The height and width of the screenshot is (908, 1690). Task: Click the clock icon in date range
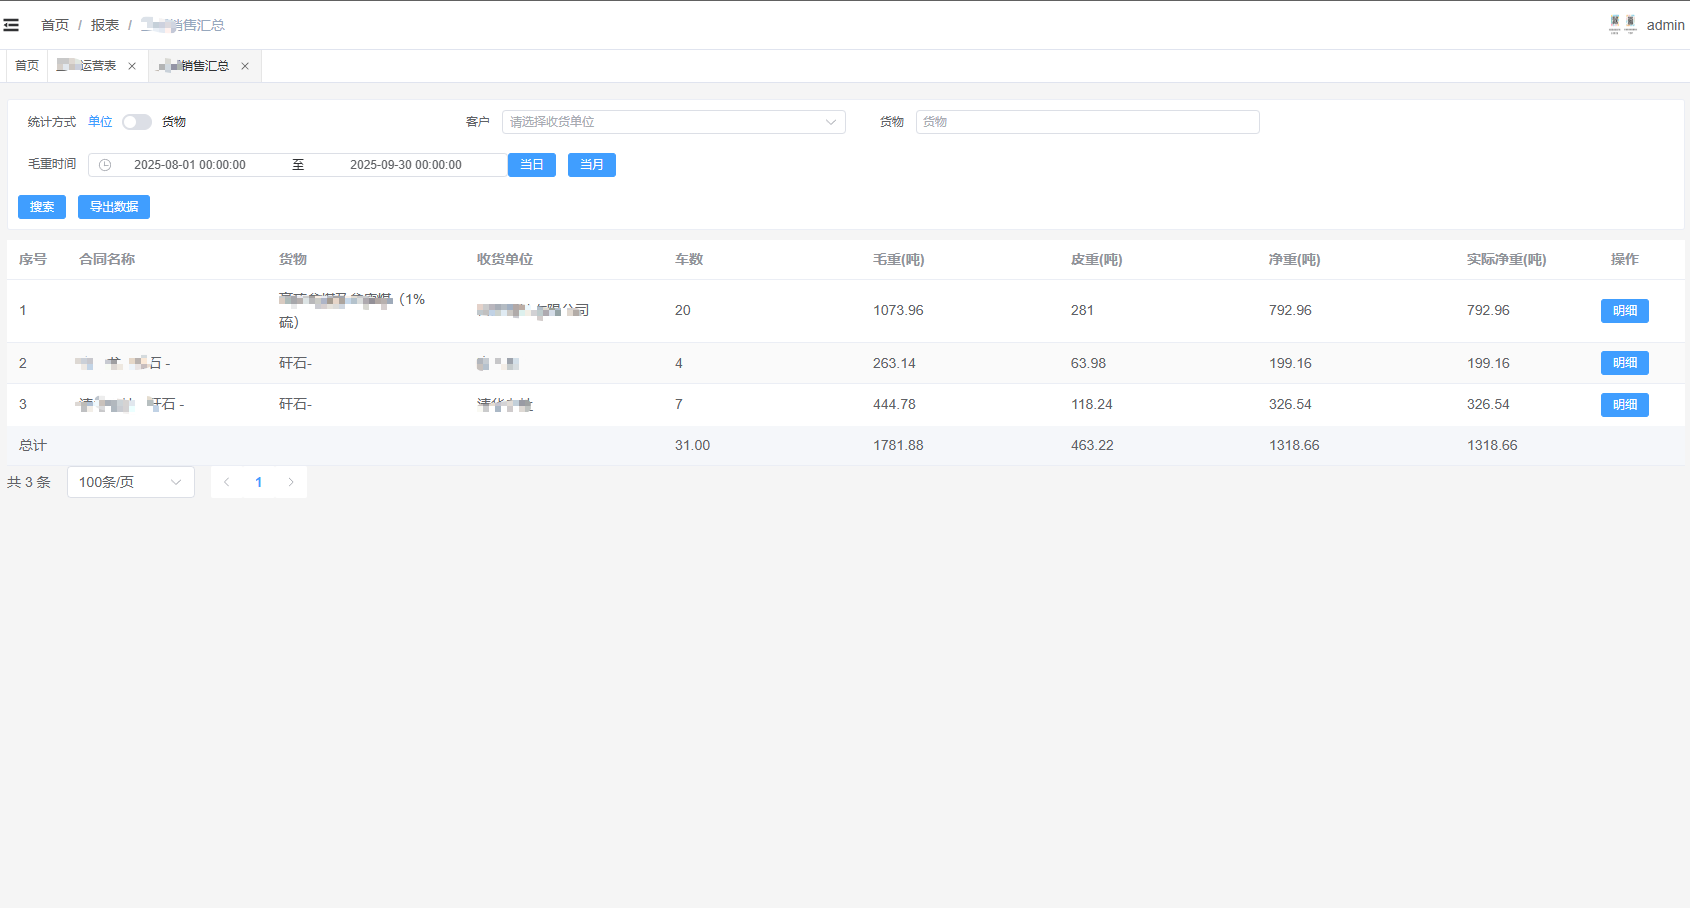click(x=105, y=165)
